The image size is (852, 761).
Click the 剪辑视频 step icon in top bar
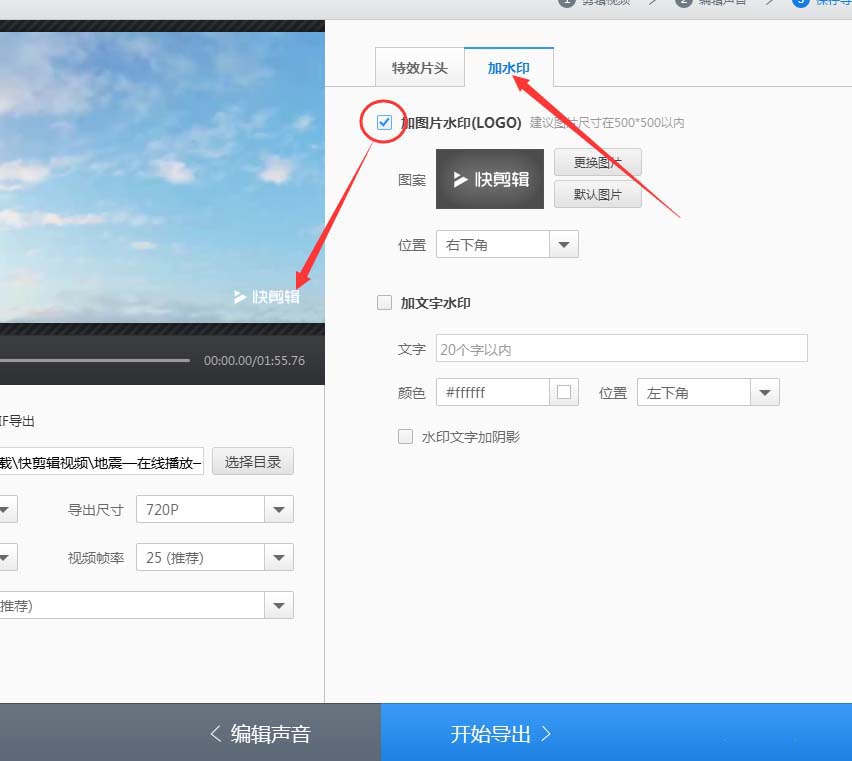coord(567,2)
